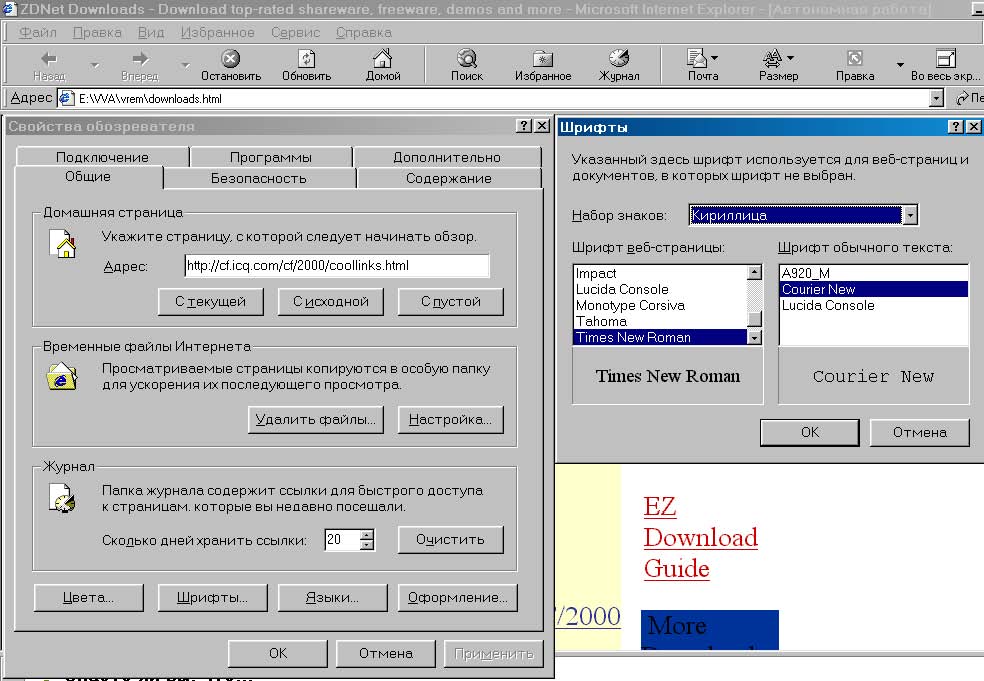Open the Forward button history dropdown arrow

pos(184,65)
